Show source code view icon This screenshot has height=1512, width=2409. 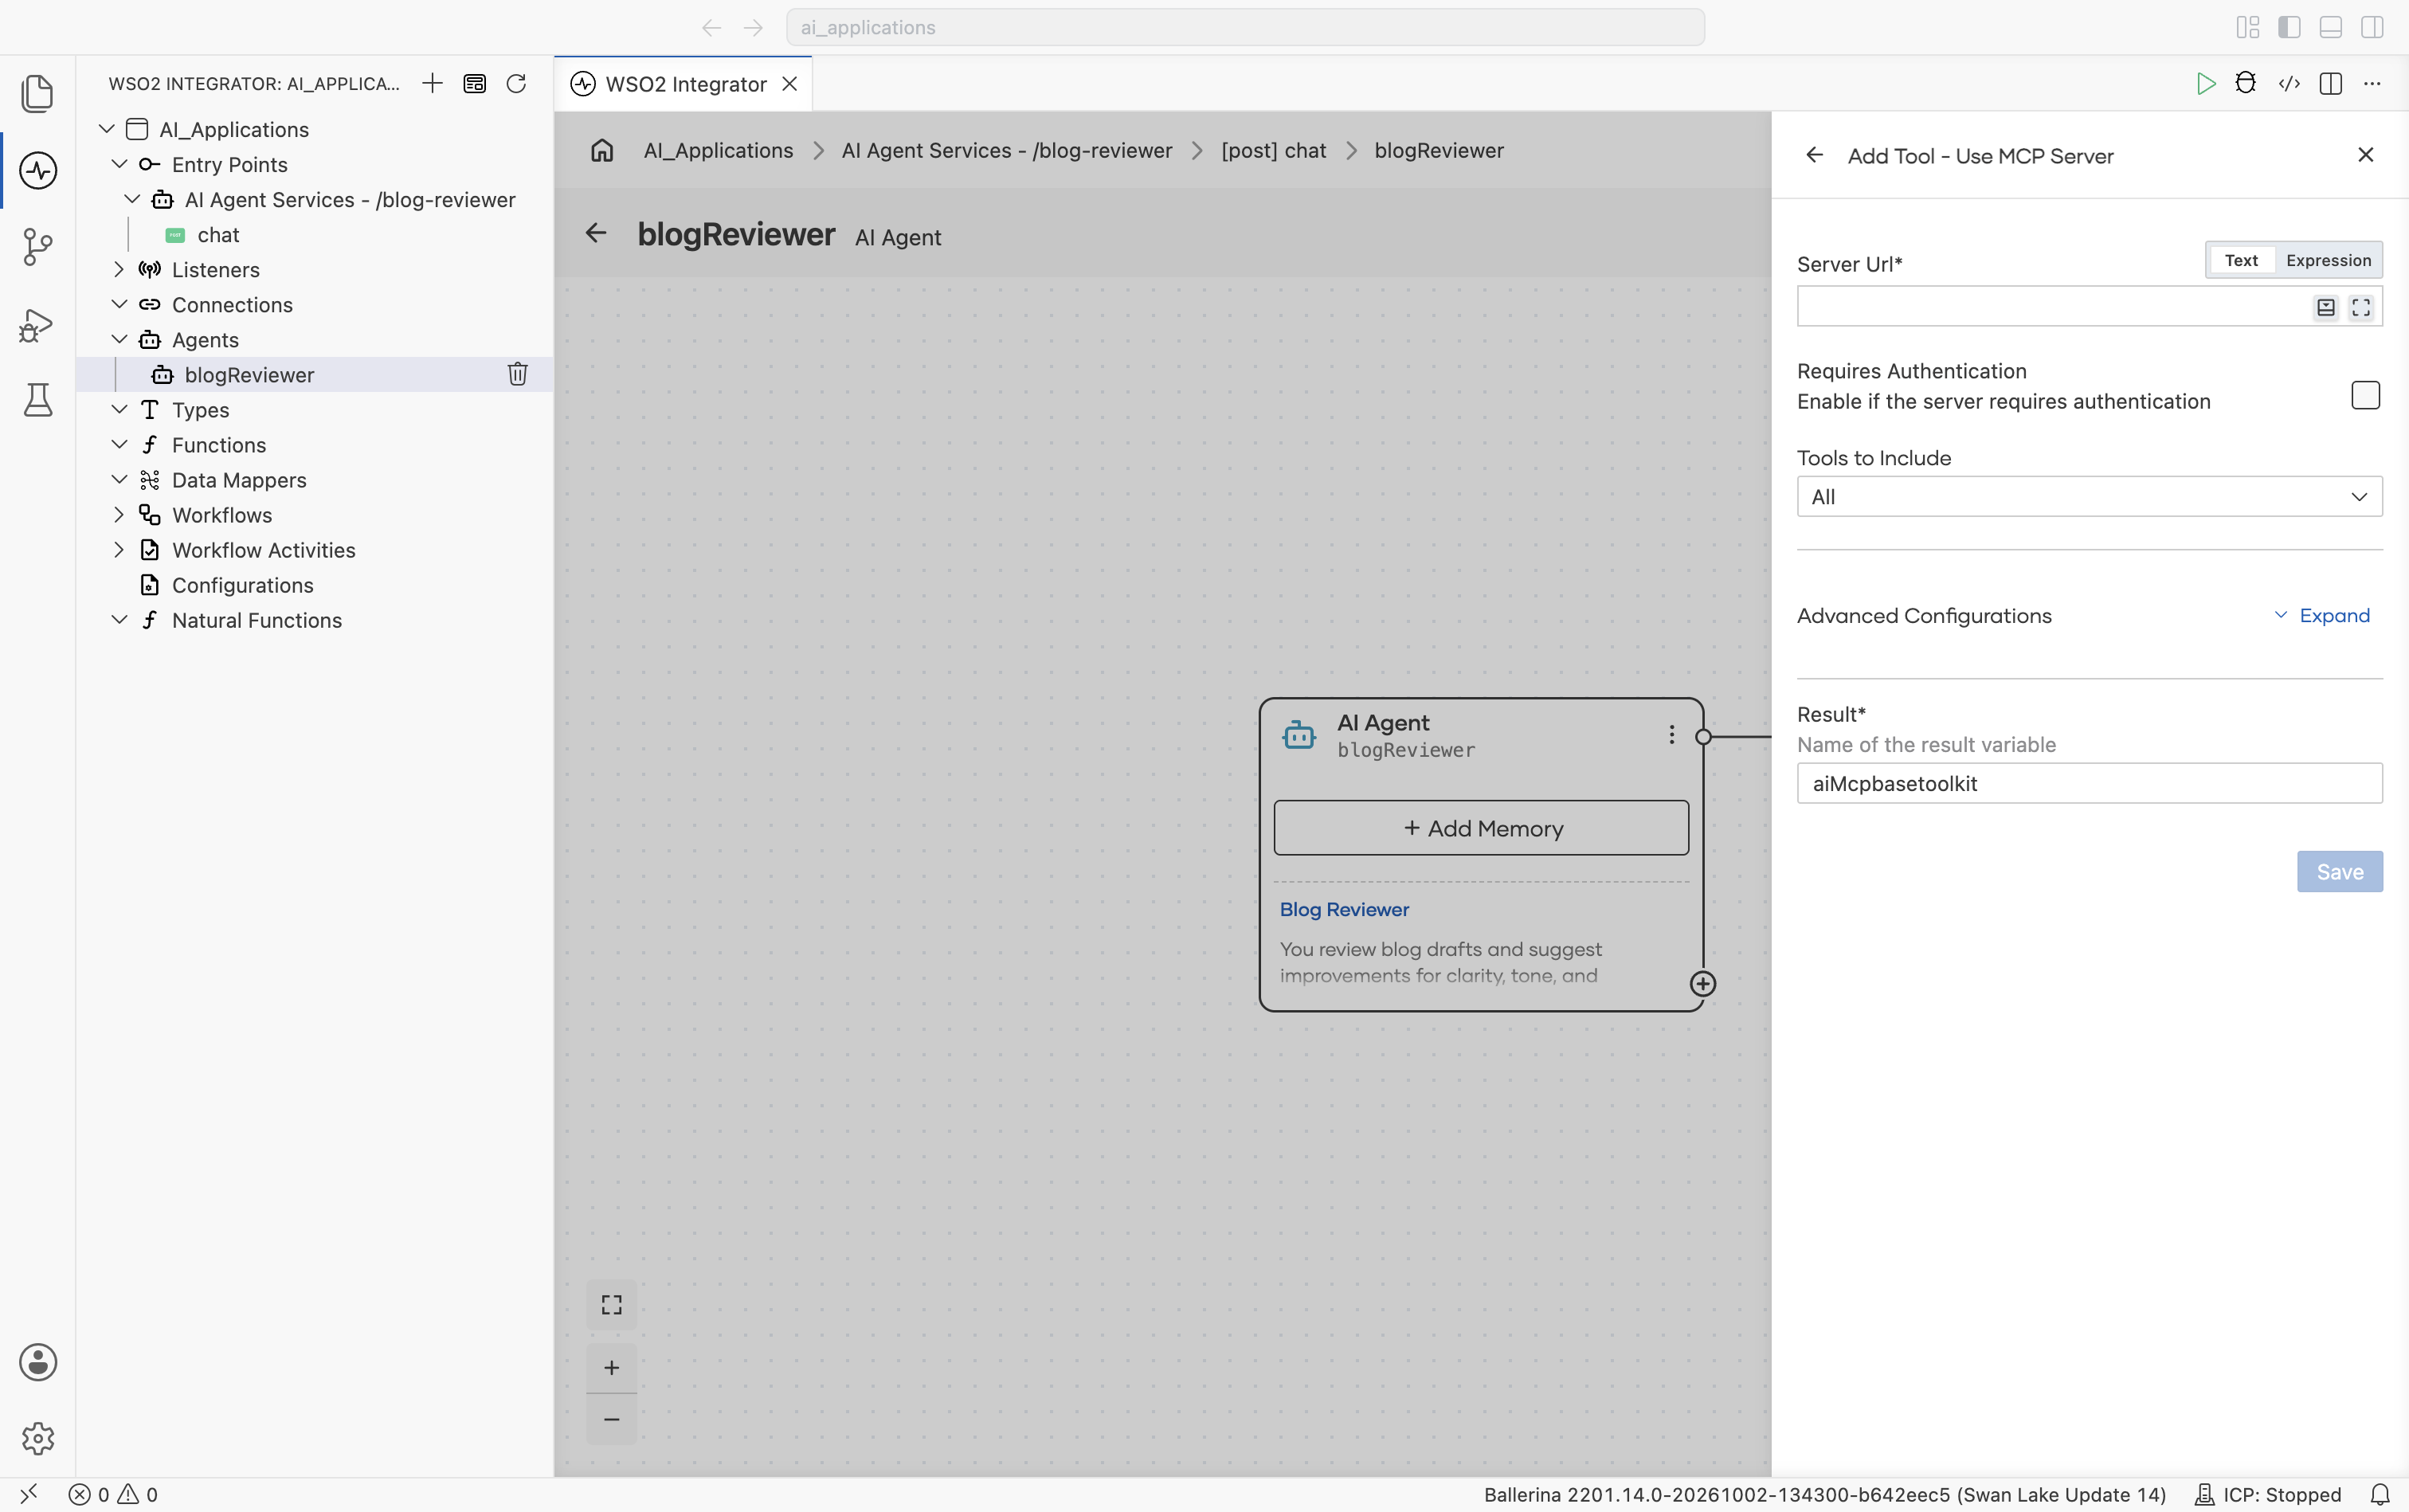point(2289,83)
